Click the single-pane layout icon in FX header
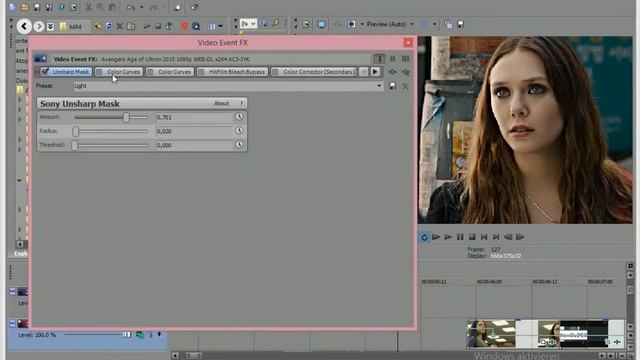 click(379, 59)
